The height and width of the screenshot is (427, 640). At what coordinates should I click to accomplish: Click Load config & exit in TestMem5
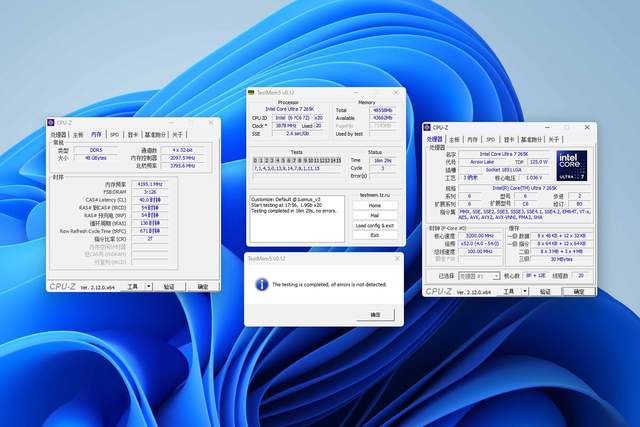coord(375,225)
